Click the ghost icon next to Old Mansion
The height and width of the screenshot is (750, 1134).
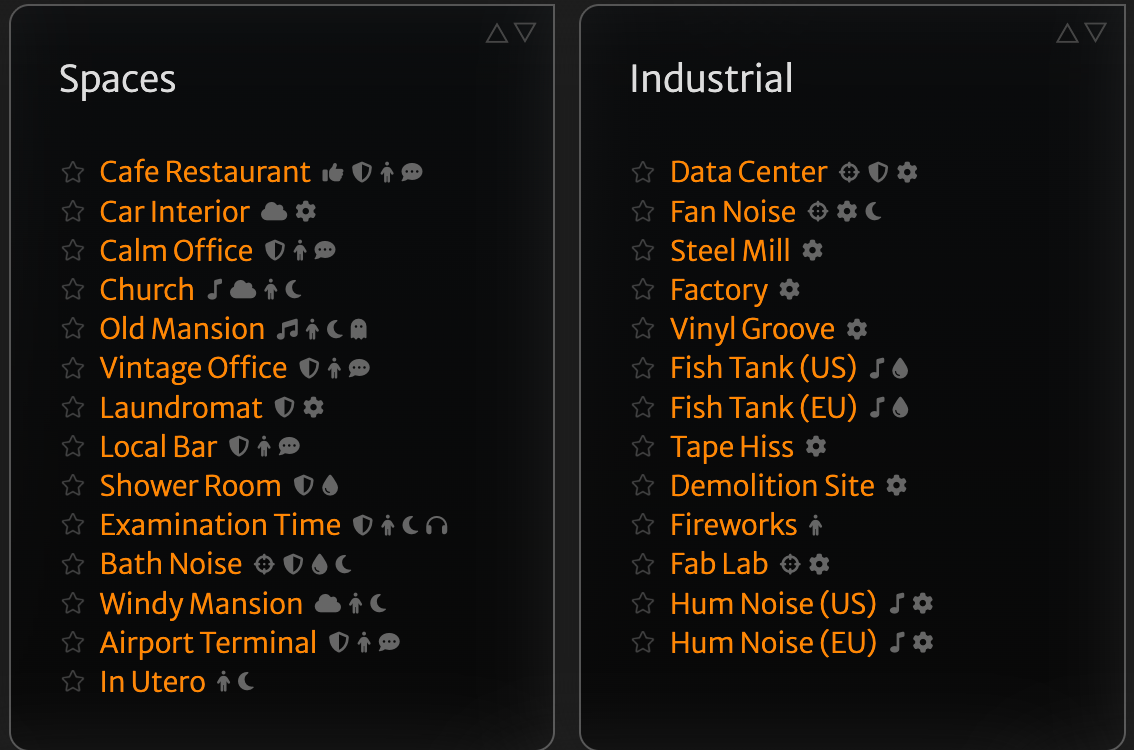click(359, 329)
